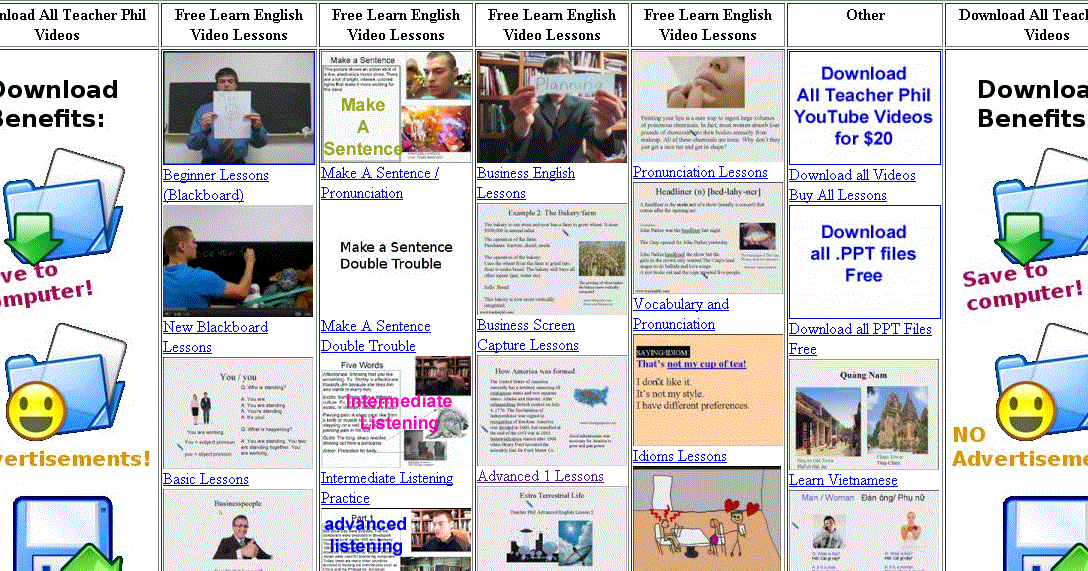Click the New Blackboard Lessons link
Image resolution: width=1088 pixels, height=571 pixels.
[x=215, y=337]
